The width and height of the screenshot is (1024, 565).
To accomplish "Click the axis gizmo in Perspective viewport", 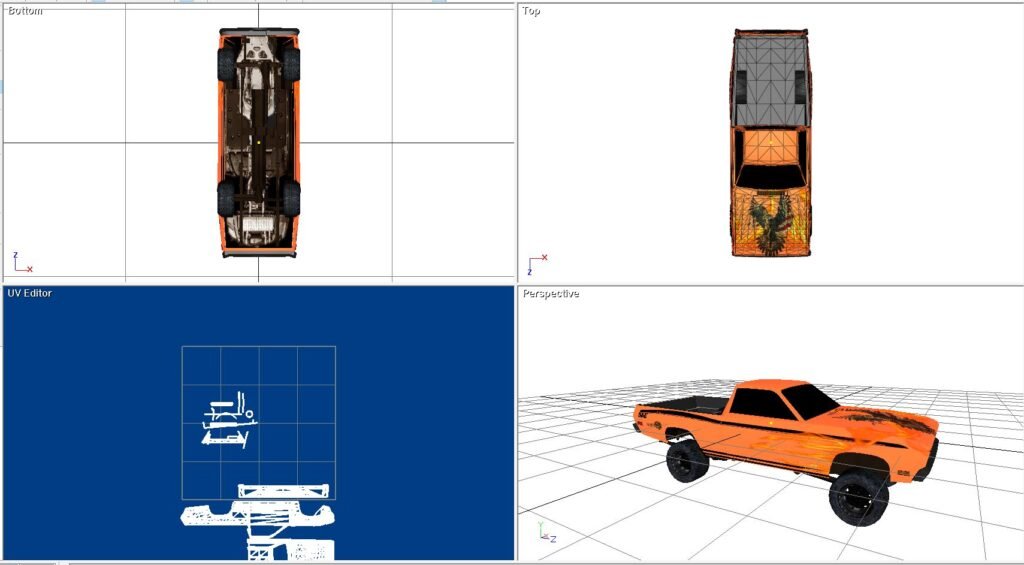I will pyautogui.click(x=545, y=532).
